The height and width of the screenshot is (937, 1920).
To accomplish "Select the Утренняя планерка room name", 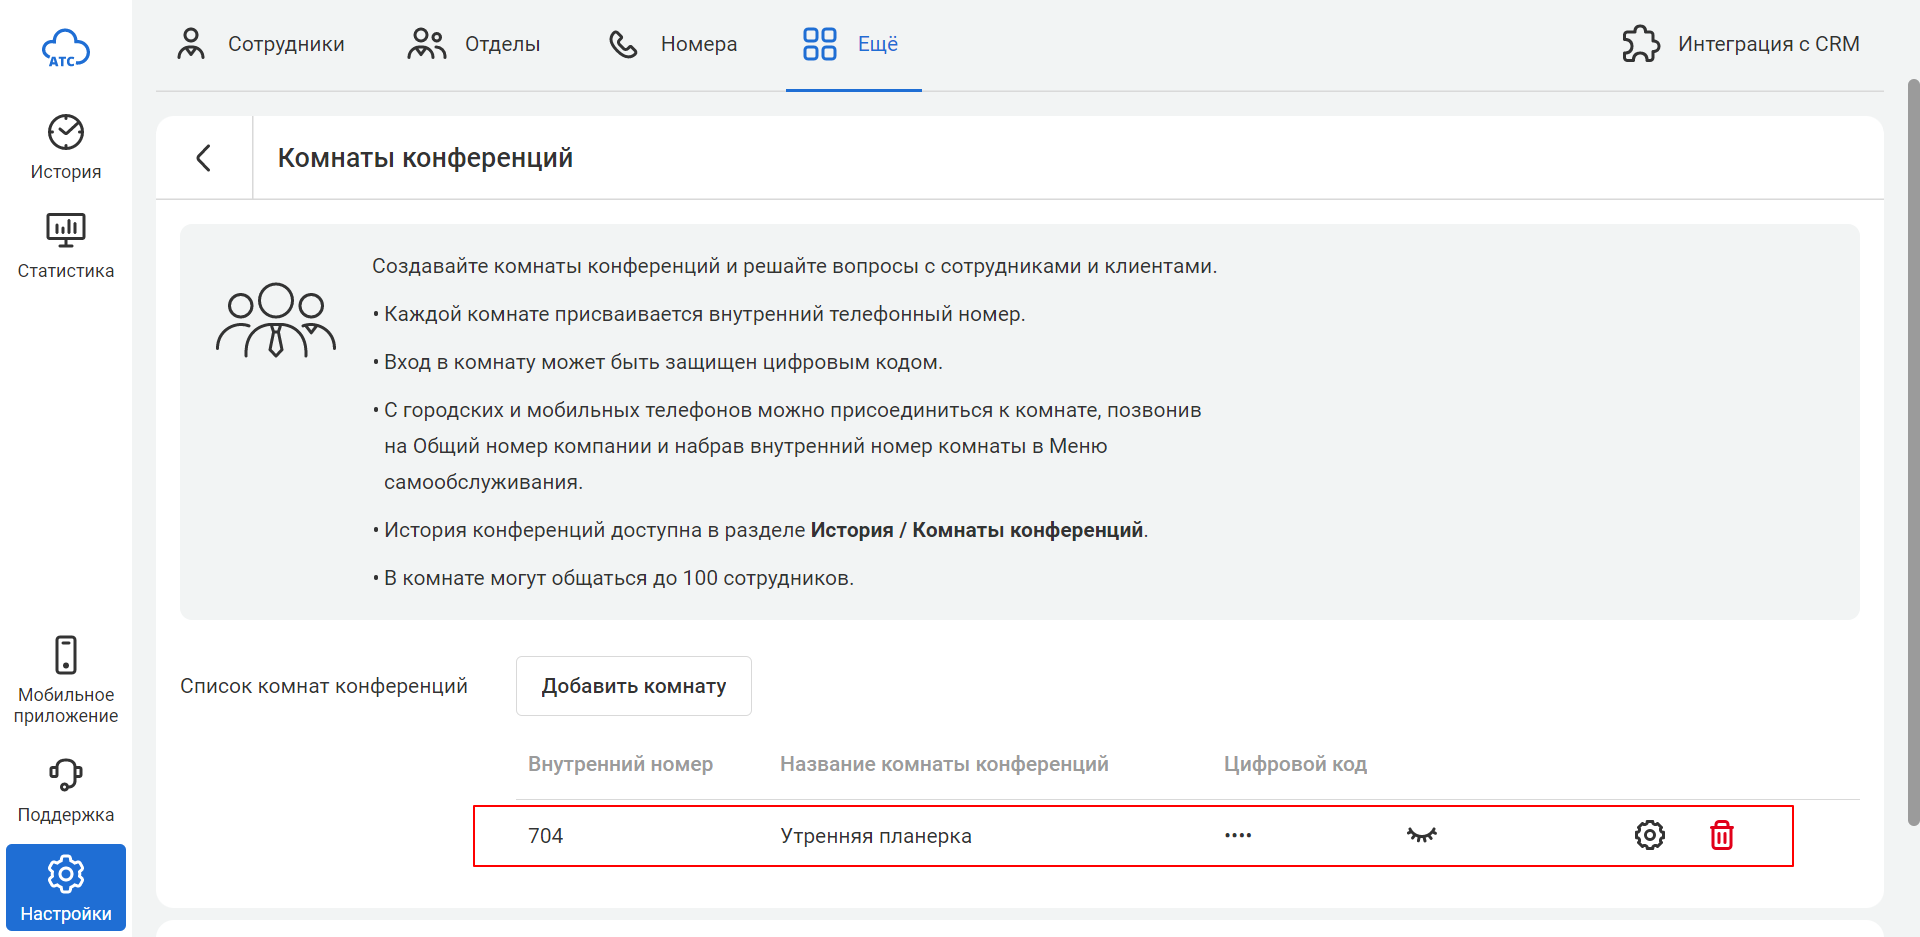I will tap(875, 836).
